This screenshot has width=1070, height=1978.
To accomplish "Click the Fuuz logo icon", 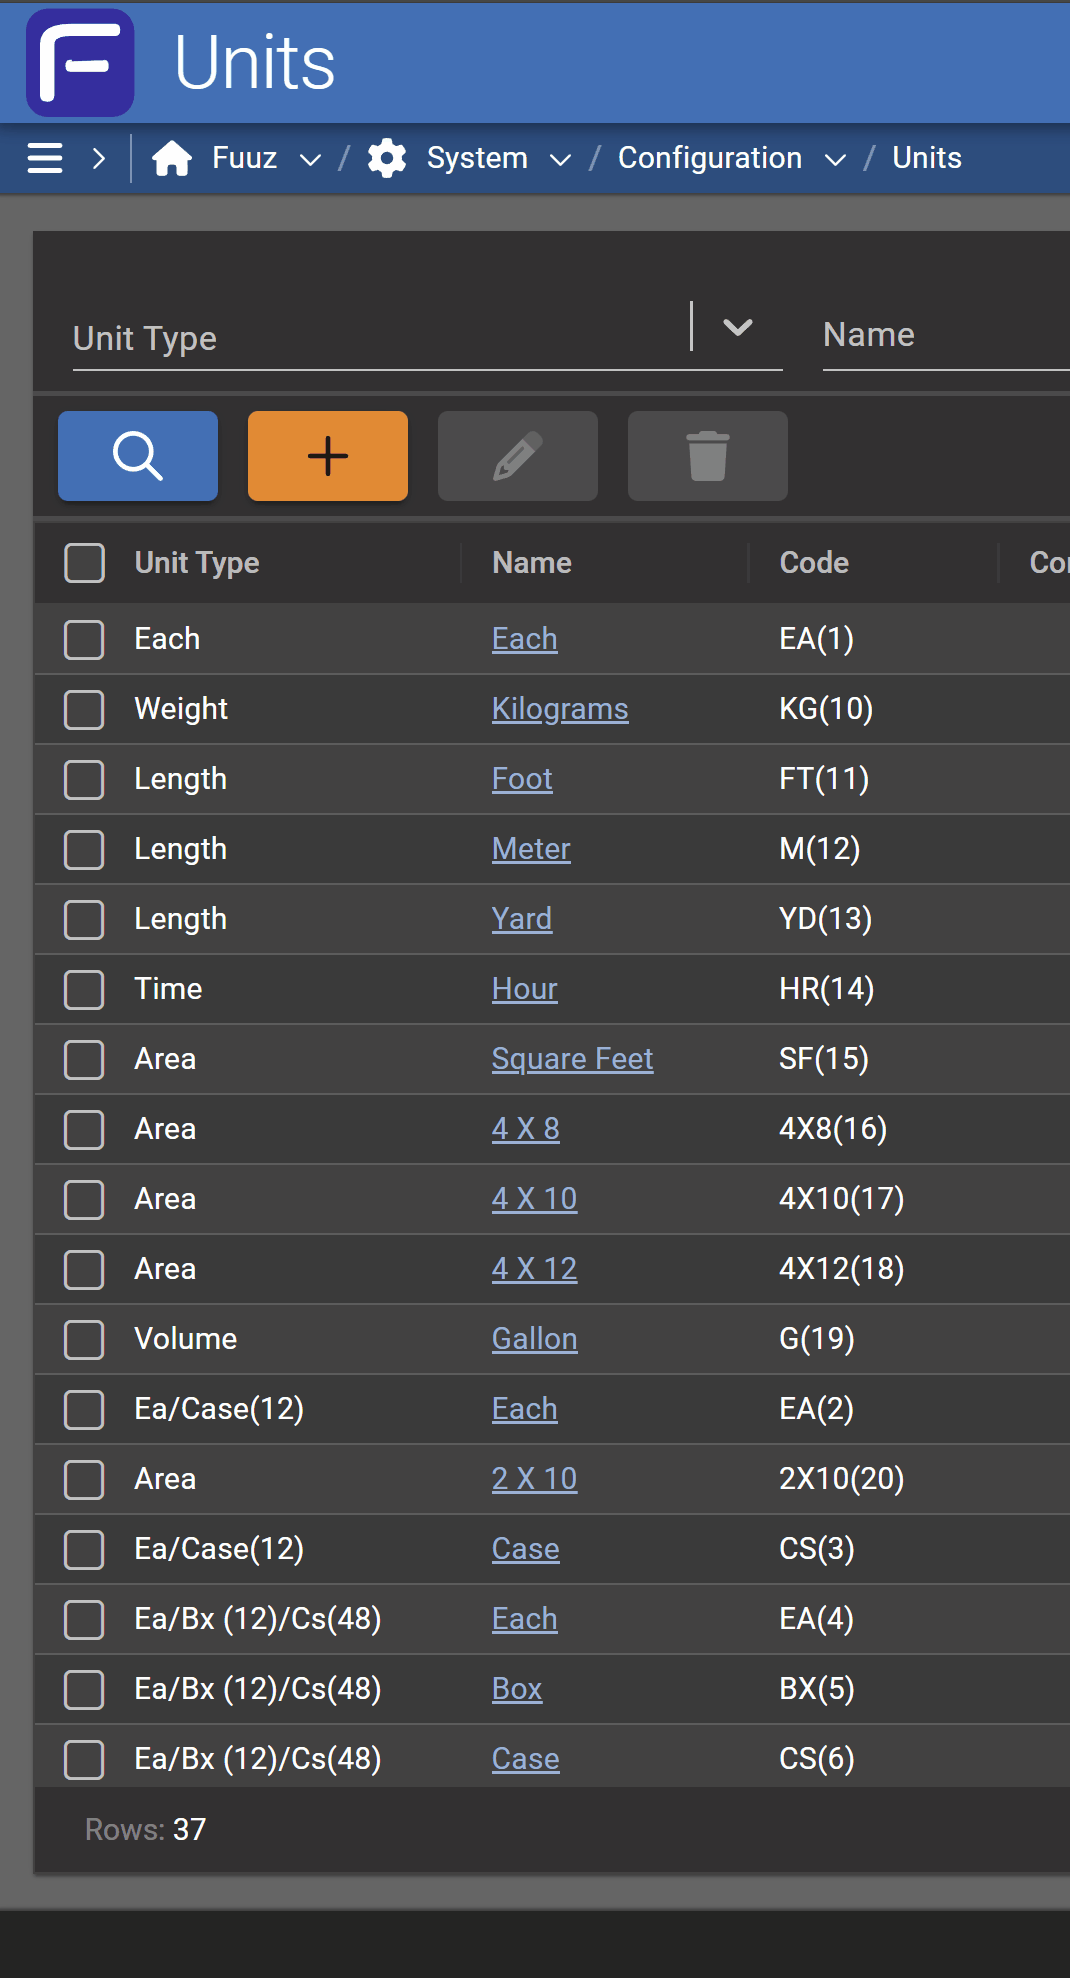I will (80, 62).
